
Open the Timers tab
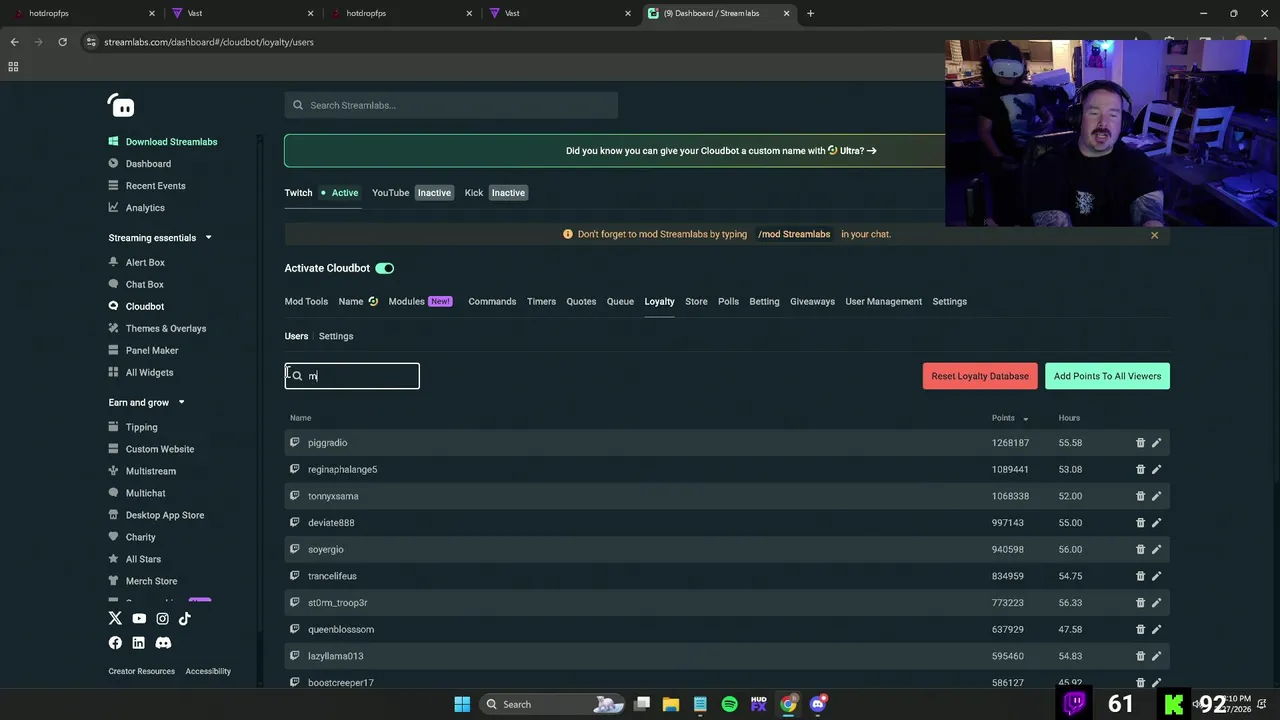pyautogui.click(x=541, y=302)
